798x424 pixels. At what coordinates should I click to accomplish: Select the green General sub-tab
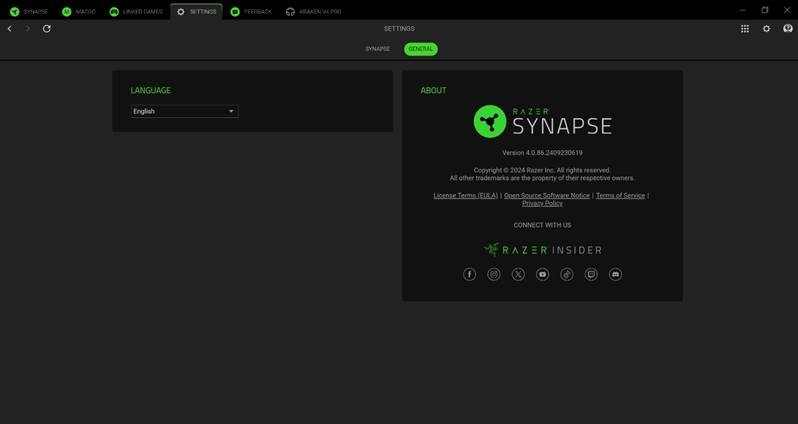421,49
